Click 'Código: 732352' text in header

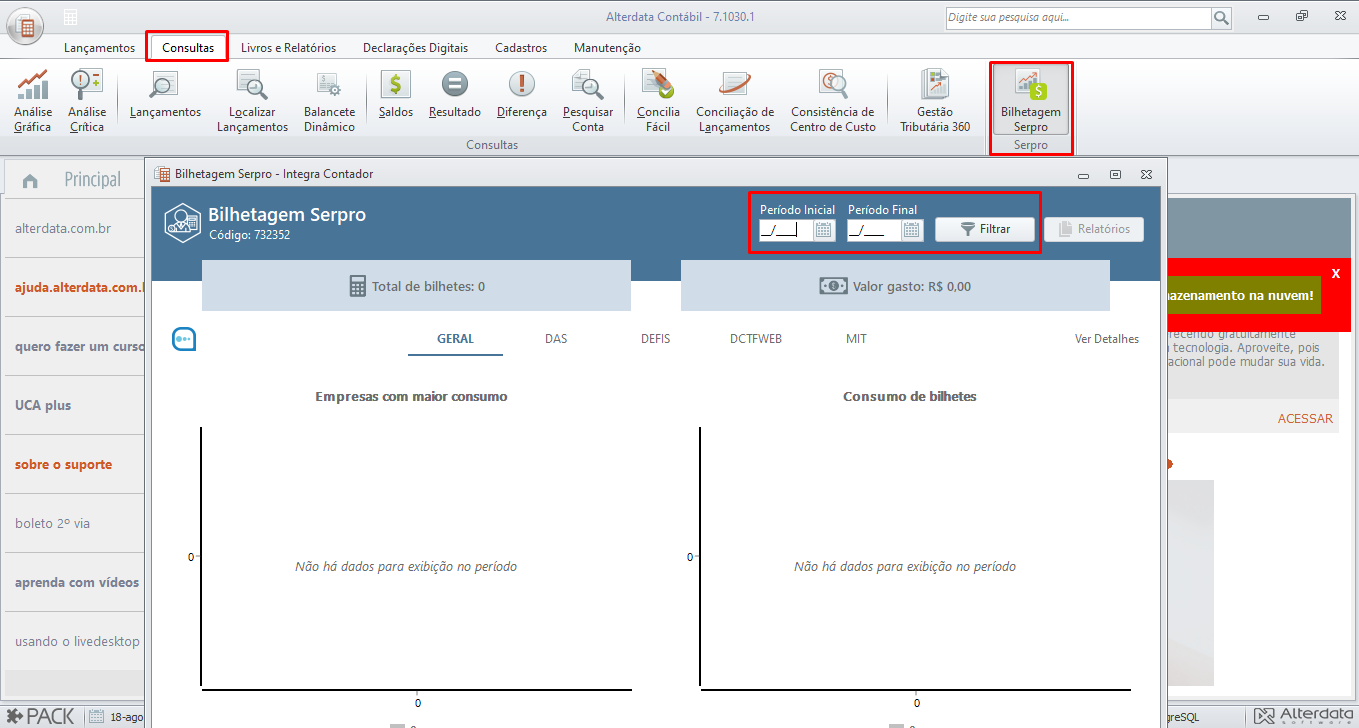250,235
